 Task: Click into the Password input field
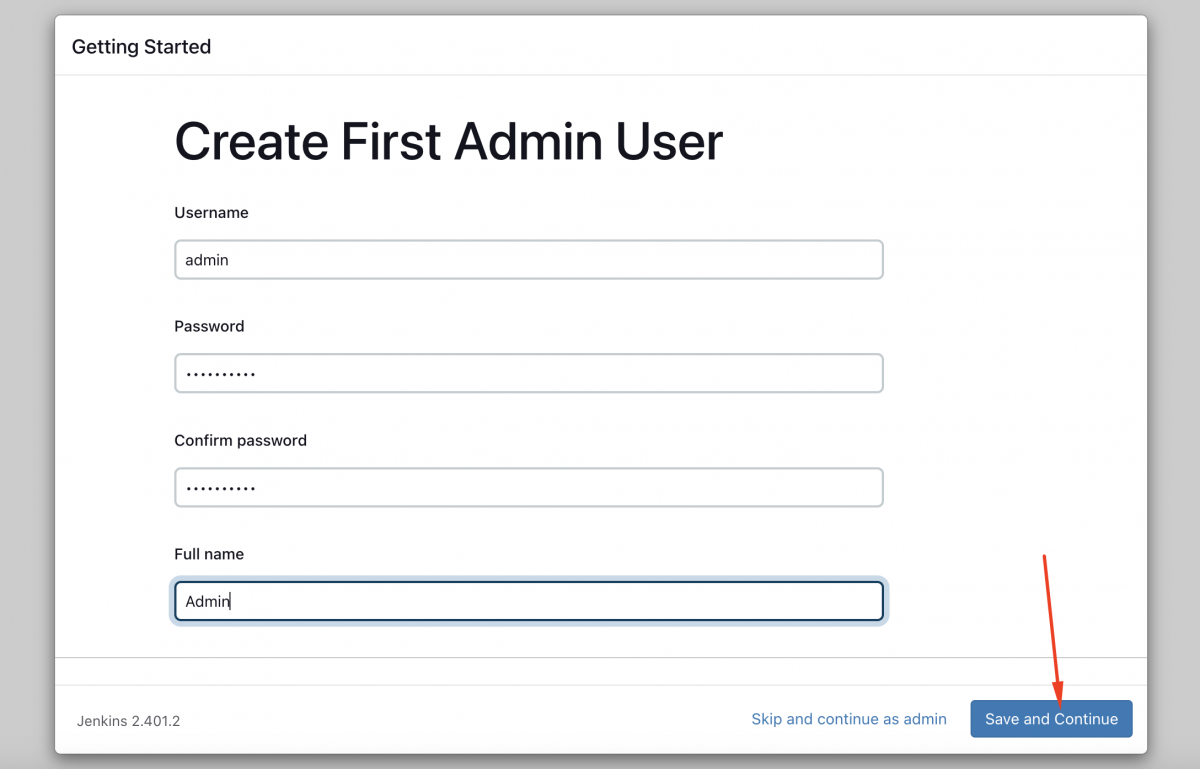point(528,373)
